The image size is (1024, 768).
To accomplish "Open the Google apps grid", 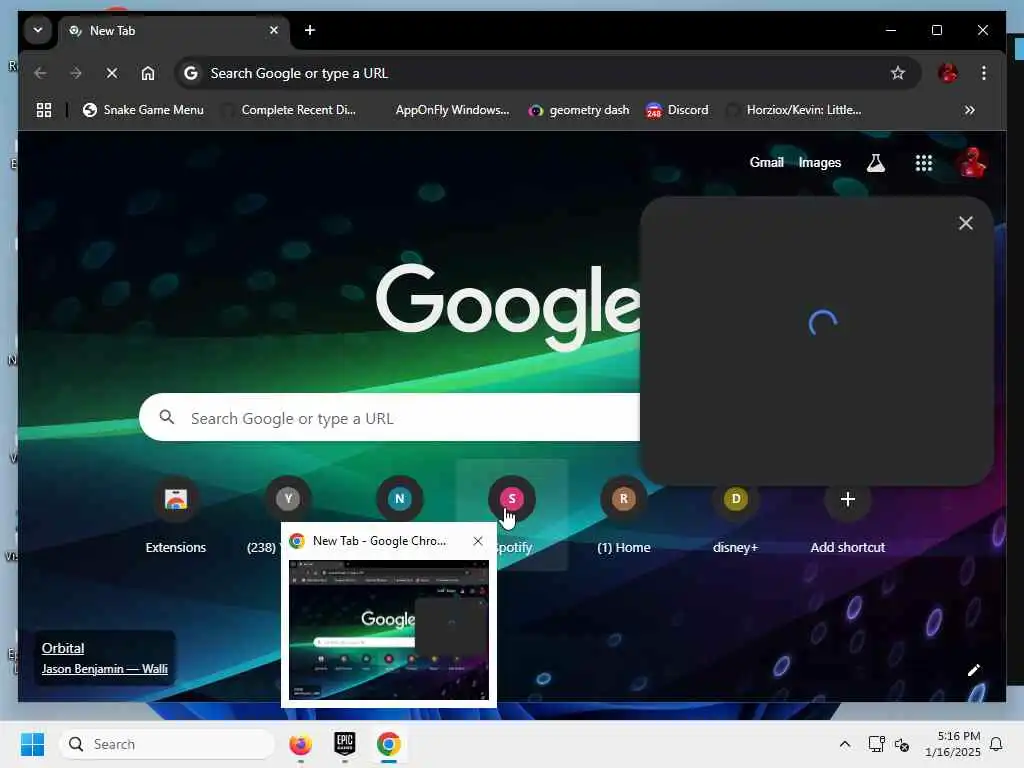I will 923,163.
